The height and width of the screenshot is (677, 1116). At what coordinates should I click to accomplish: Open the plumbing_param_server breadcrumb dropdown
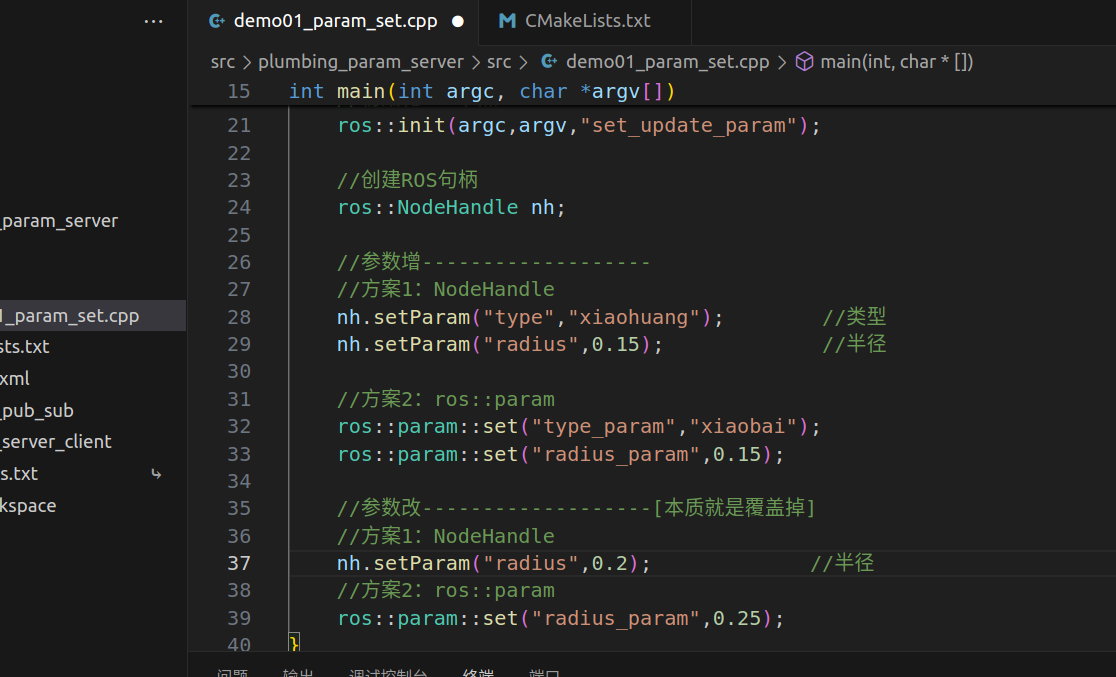361,61
